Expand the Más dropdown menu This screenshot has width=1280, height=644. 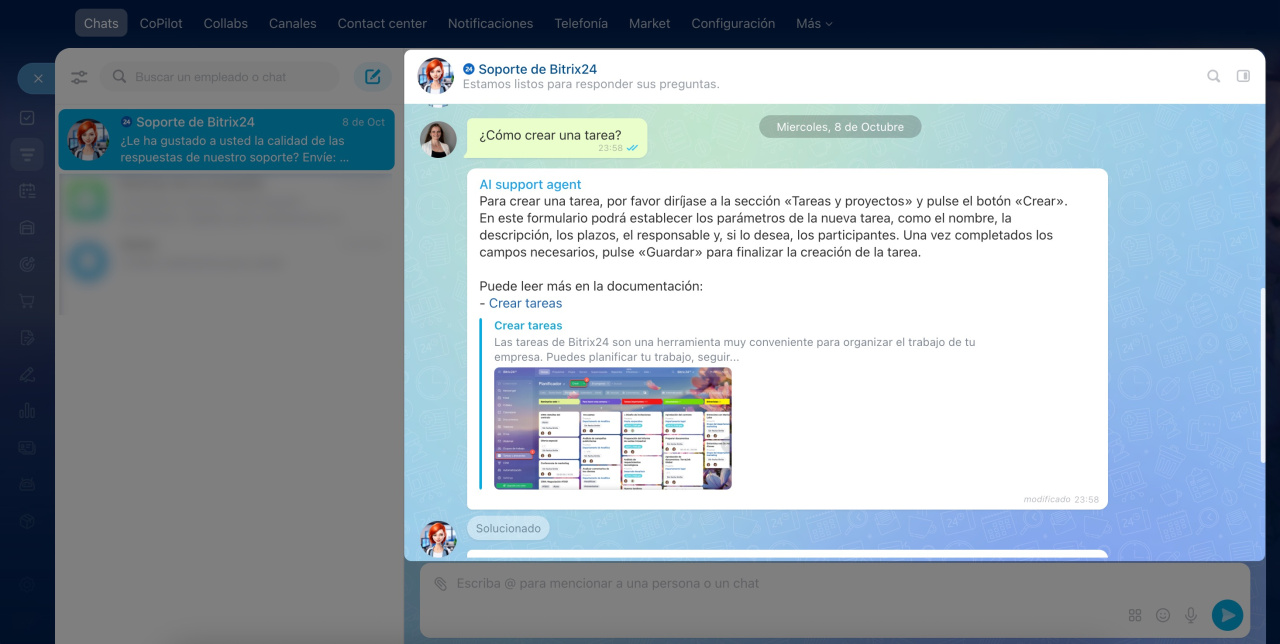coord(814,23)
